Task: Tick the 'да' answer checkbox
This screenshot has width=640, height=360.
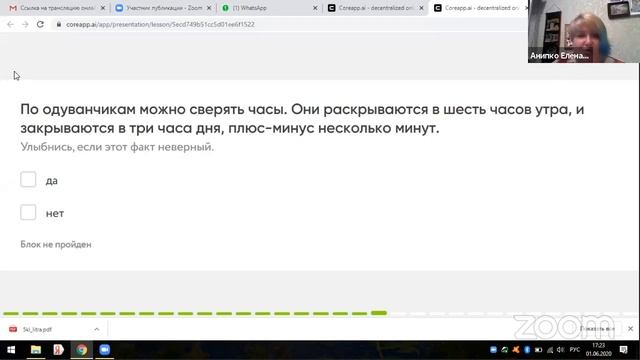Action: pyautogui.click(x=28, y=179)
